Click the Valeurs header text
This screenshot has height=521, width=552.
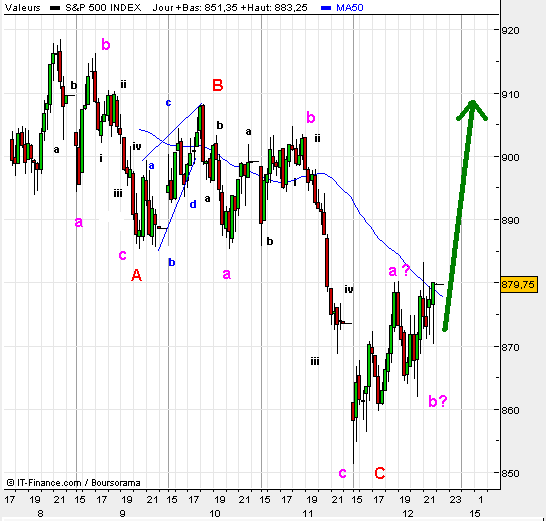click(x=23, y=7)
